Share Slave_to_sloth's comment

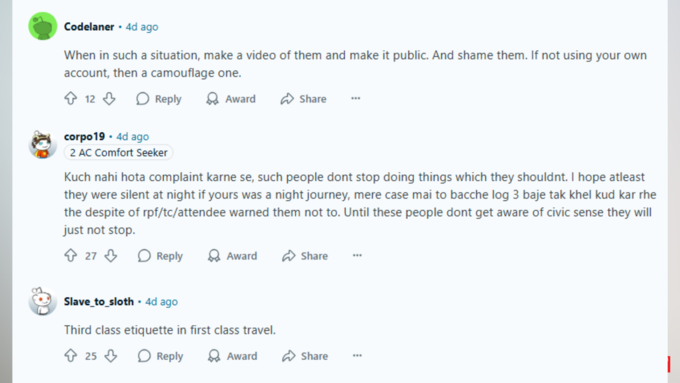click(305, 356)
